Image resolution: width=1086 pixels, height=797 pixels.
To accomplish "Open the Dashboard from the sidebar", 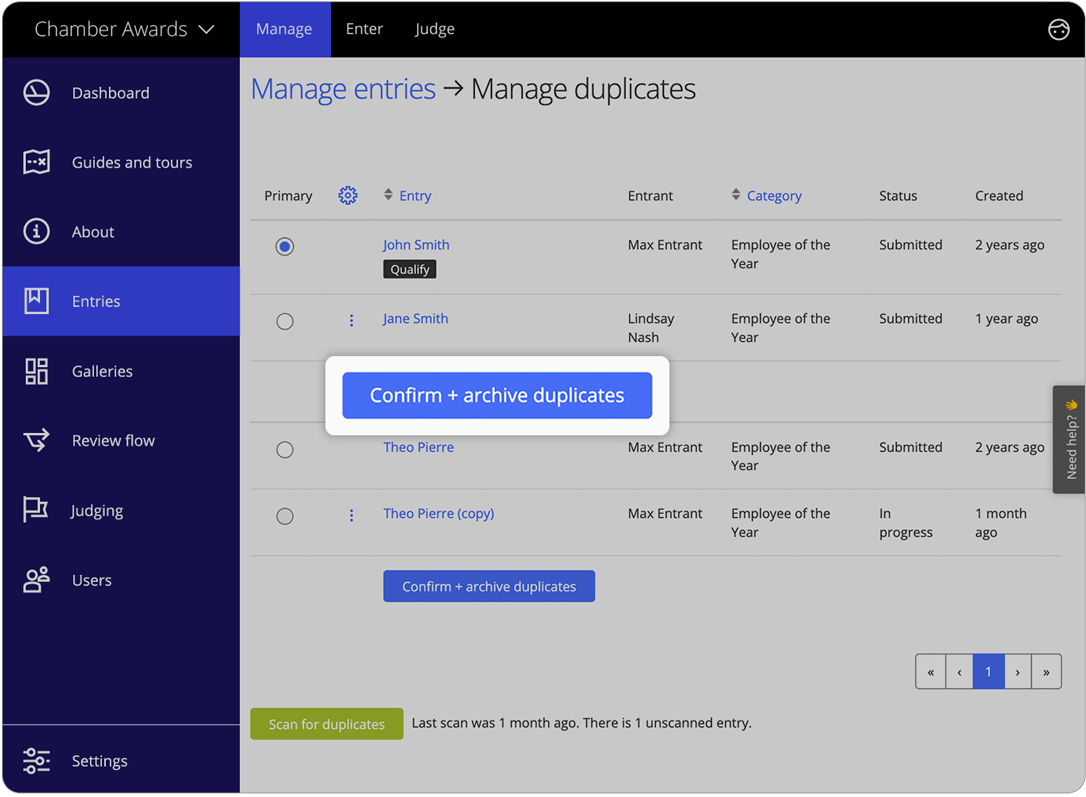I will click(x=36, y=92).
